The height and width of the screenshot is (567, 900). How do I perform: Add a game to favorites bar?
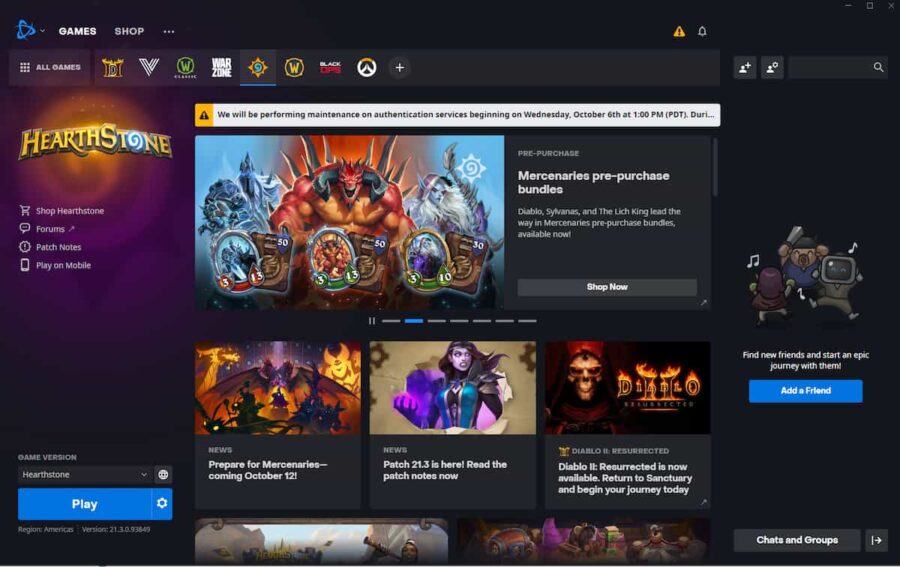(399, 68)
